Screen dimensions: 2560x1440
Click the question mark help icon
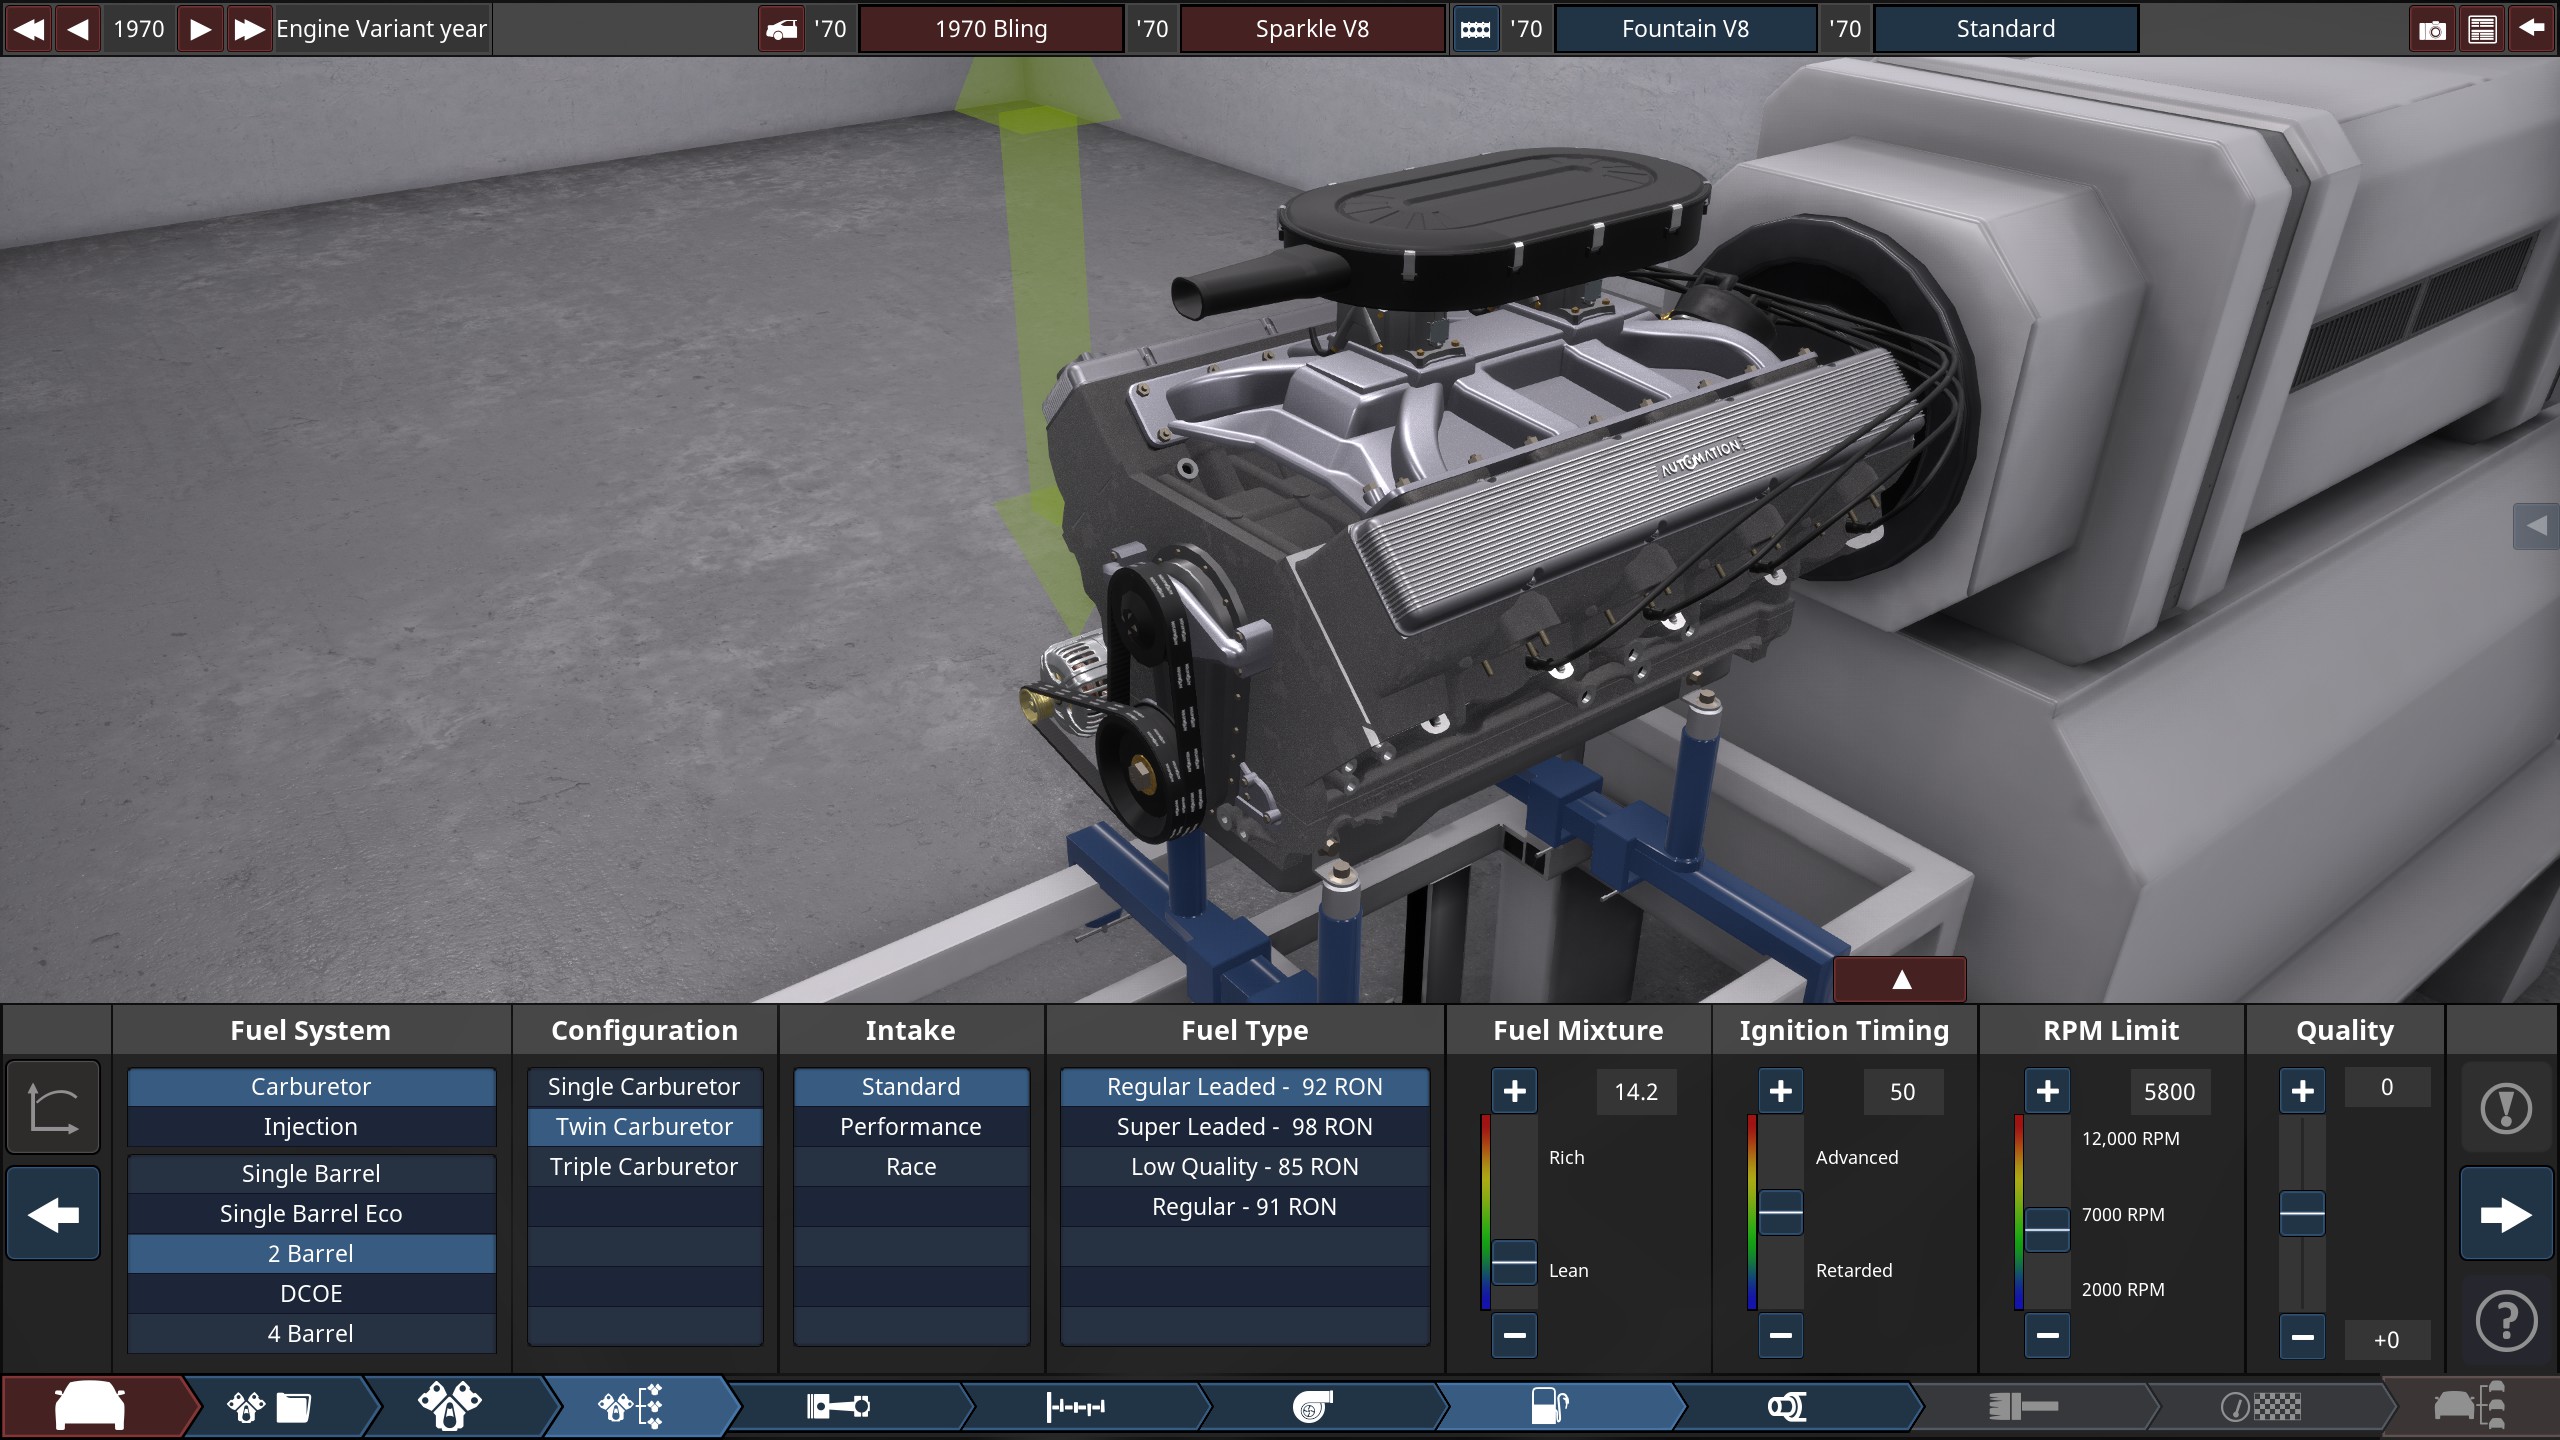[2506, 1322]
